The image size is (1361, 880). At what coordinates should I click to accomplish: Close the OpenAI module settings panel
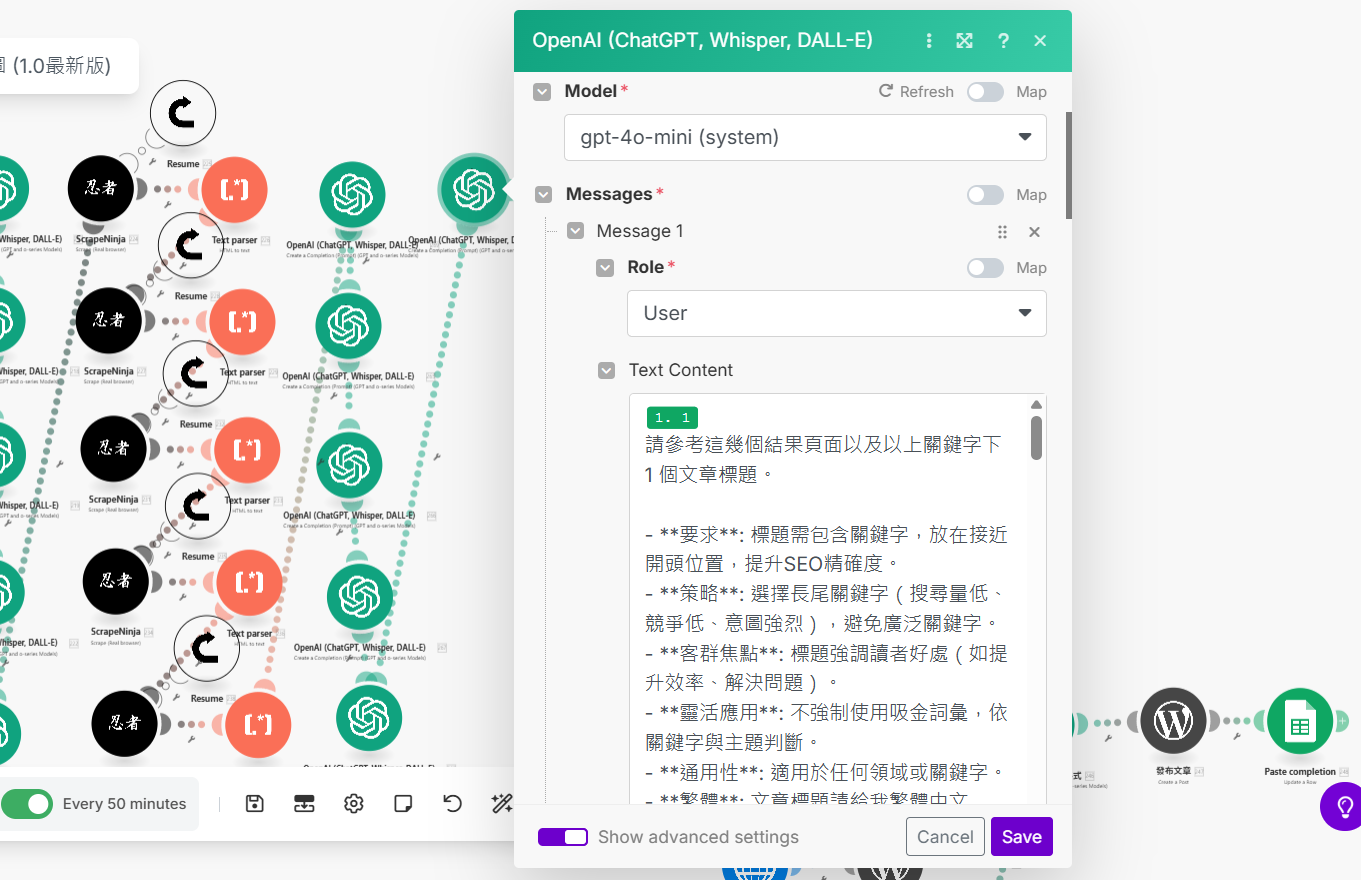(x=1040, y=41)
